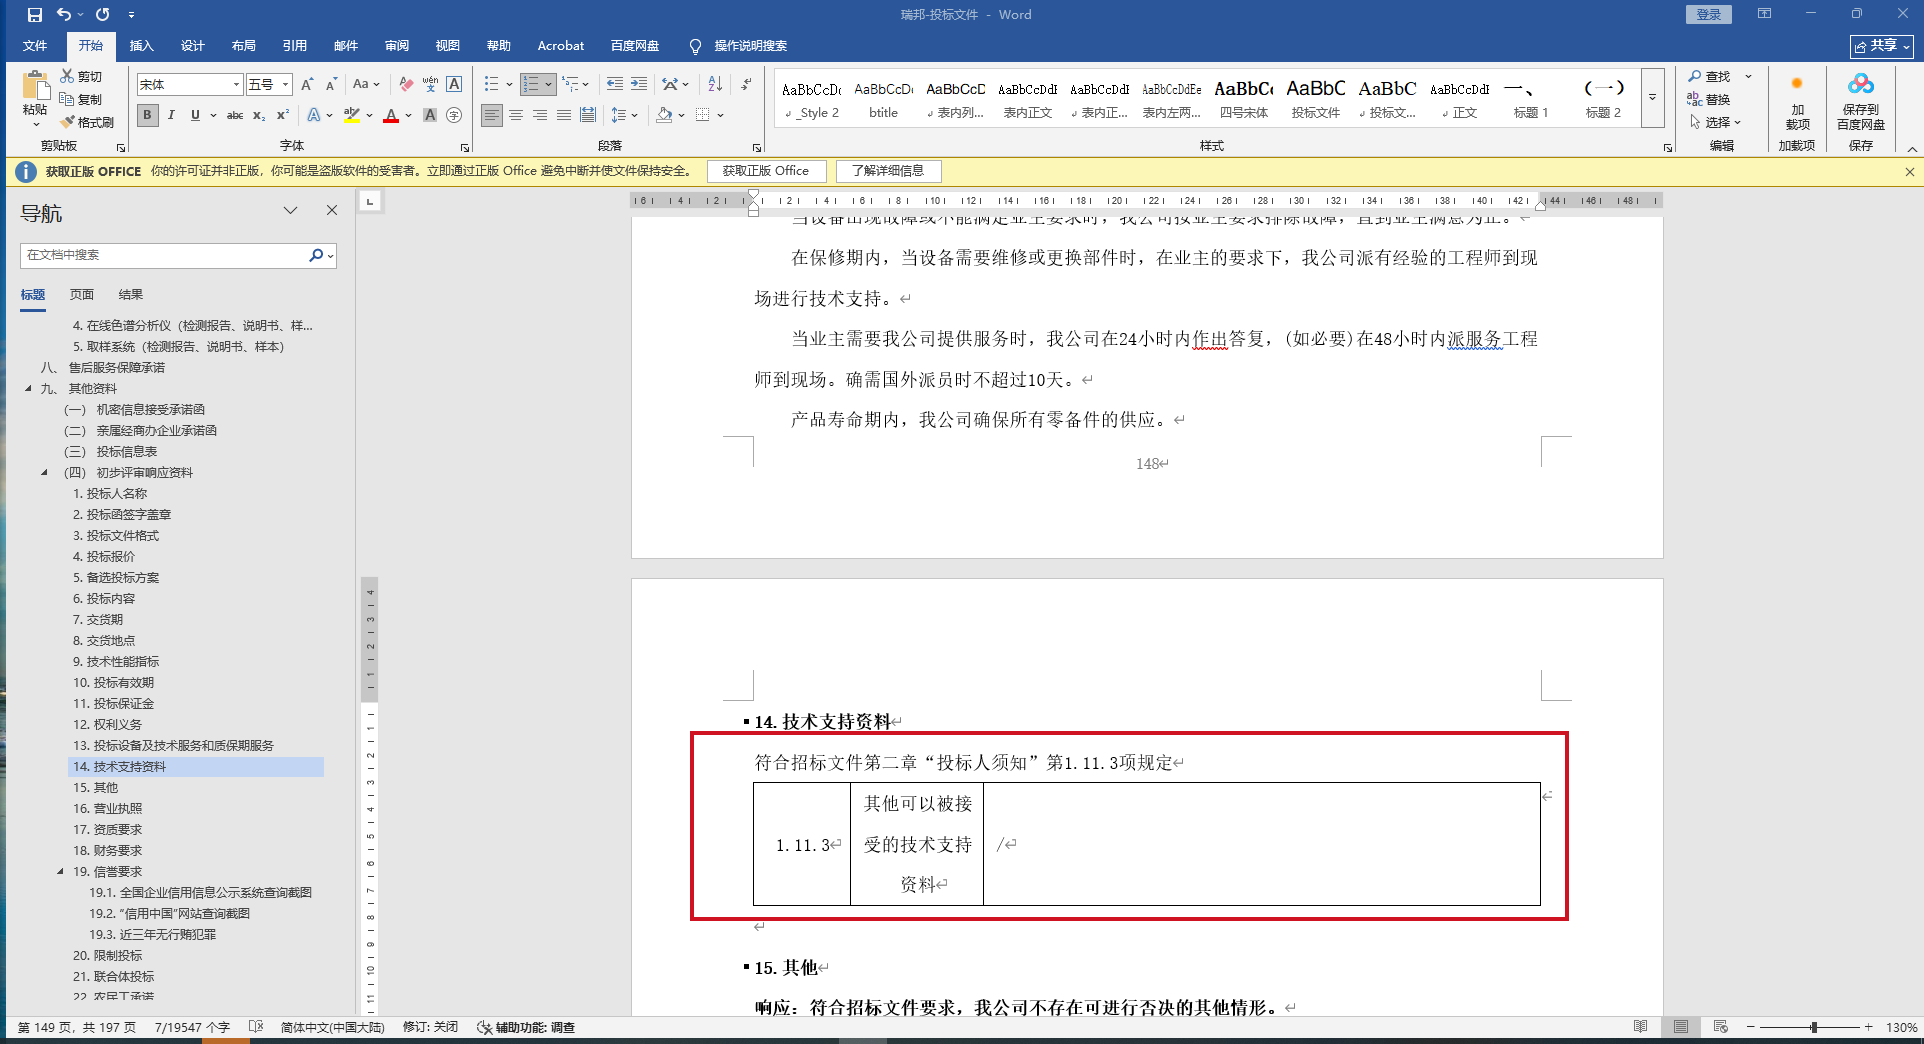This screenshot has height=1044, width=1924.
Task: Collapse the 19. 信誉要求 heading tree
Action: pyautogui.click(x=60, y=872)
